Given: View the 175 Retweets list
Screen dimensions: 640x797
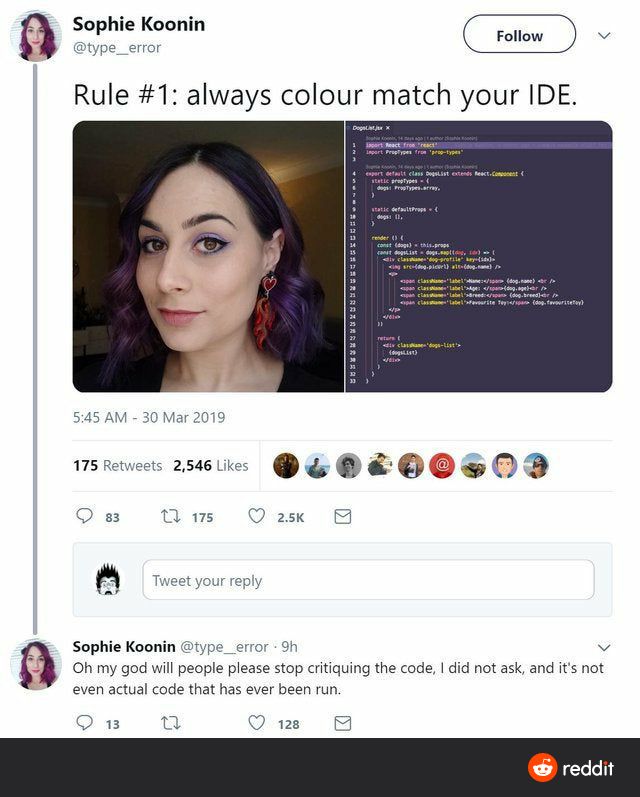Looking at the screenshot, I should (117, 466).
